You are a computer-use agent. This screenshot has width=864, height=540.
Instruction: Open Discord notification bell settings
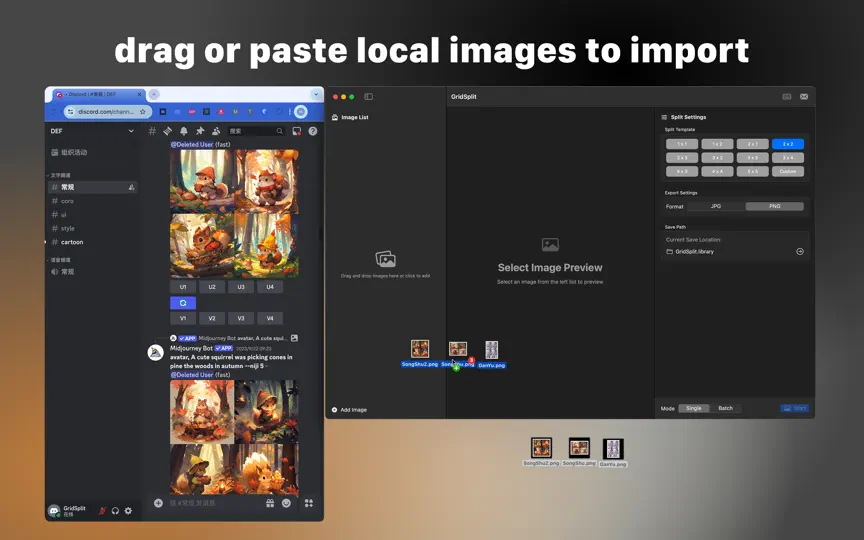pyautogui.click(x=184, y=131)
